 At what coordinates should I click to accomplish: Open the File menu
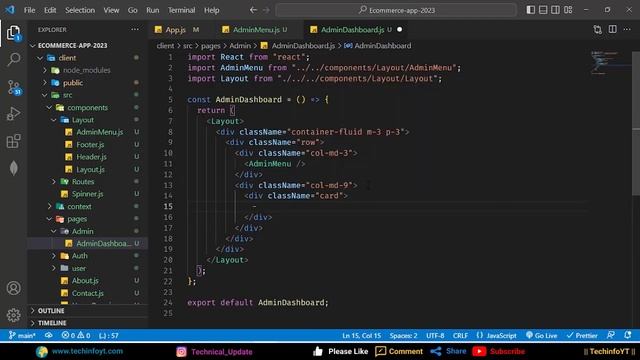coord(29,10)
